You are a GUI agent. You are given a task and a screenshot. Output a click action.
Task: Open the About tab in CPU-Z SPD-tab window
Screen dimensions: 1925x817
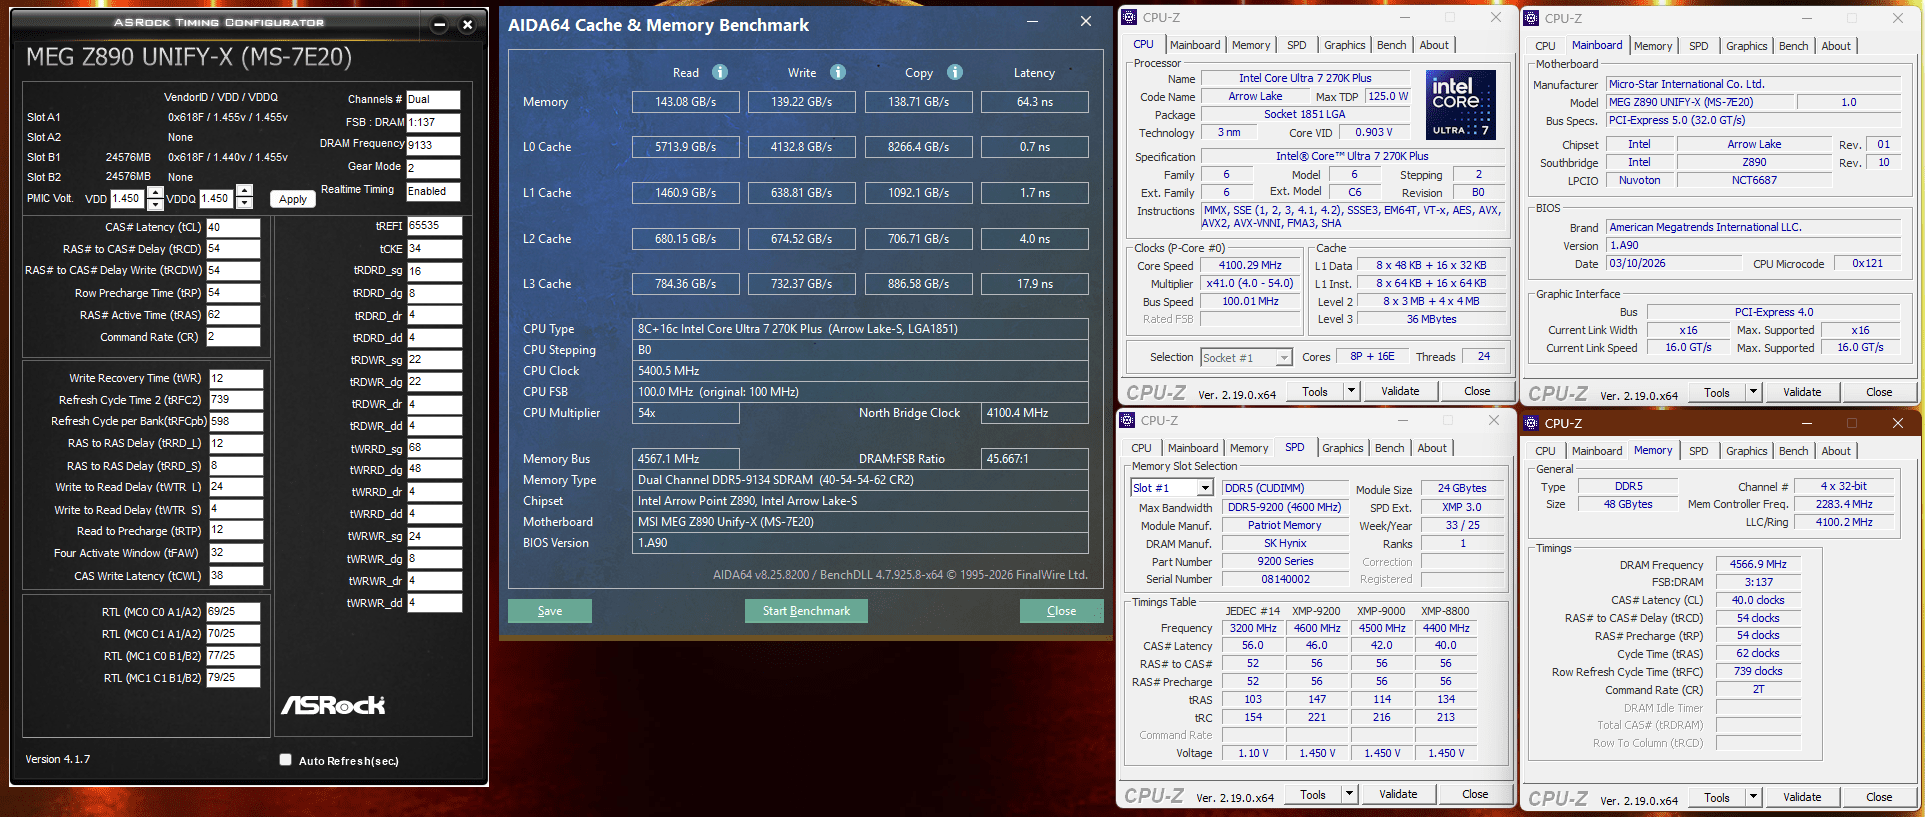click(x=1432, y=448)
